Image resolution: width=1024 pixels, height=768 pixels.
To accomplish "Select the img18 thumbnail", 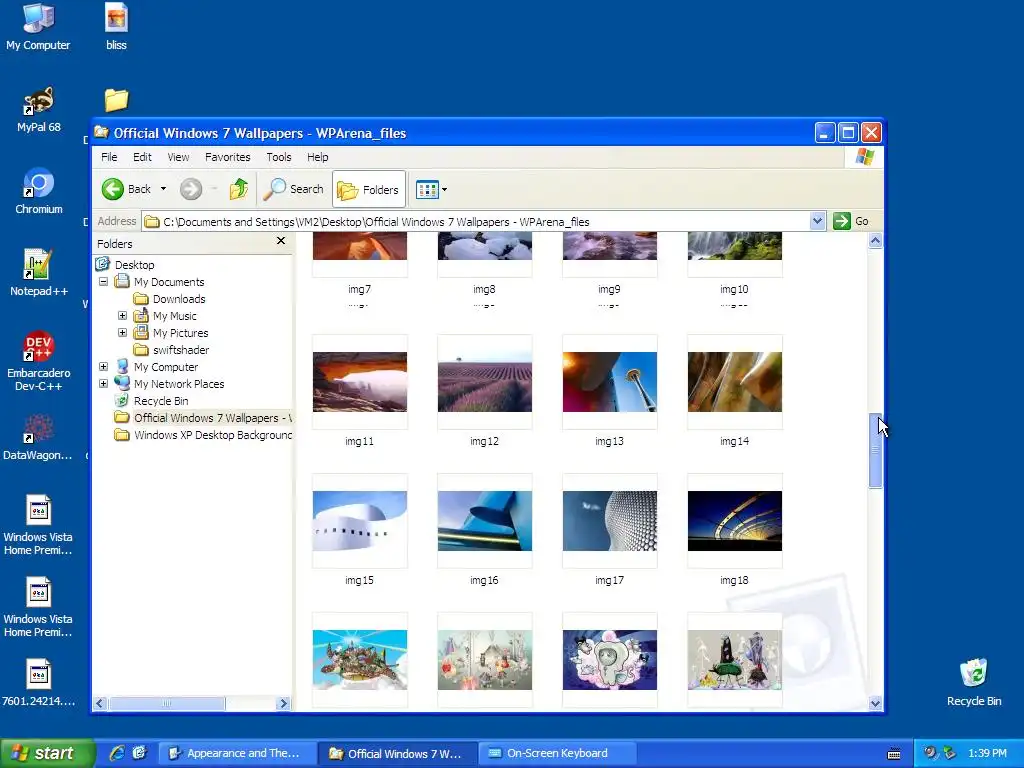I will (x=735, y=521).
